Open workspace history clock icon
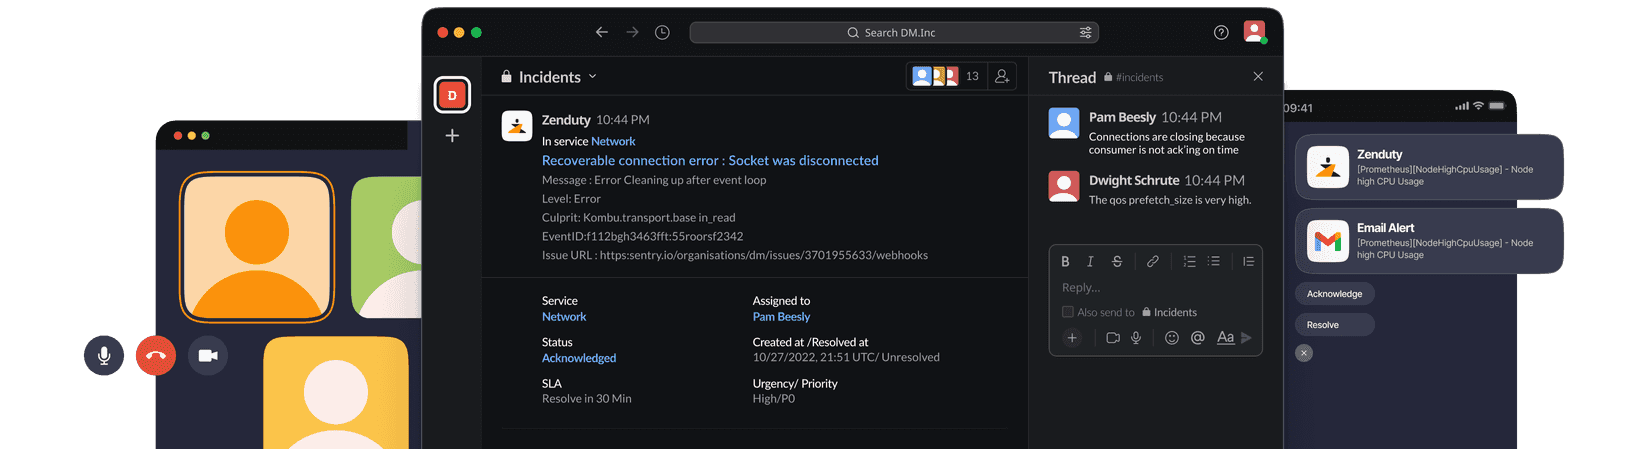Image resolution: width=1648 pixels, height=449 pixels. coord(662,33)
